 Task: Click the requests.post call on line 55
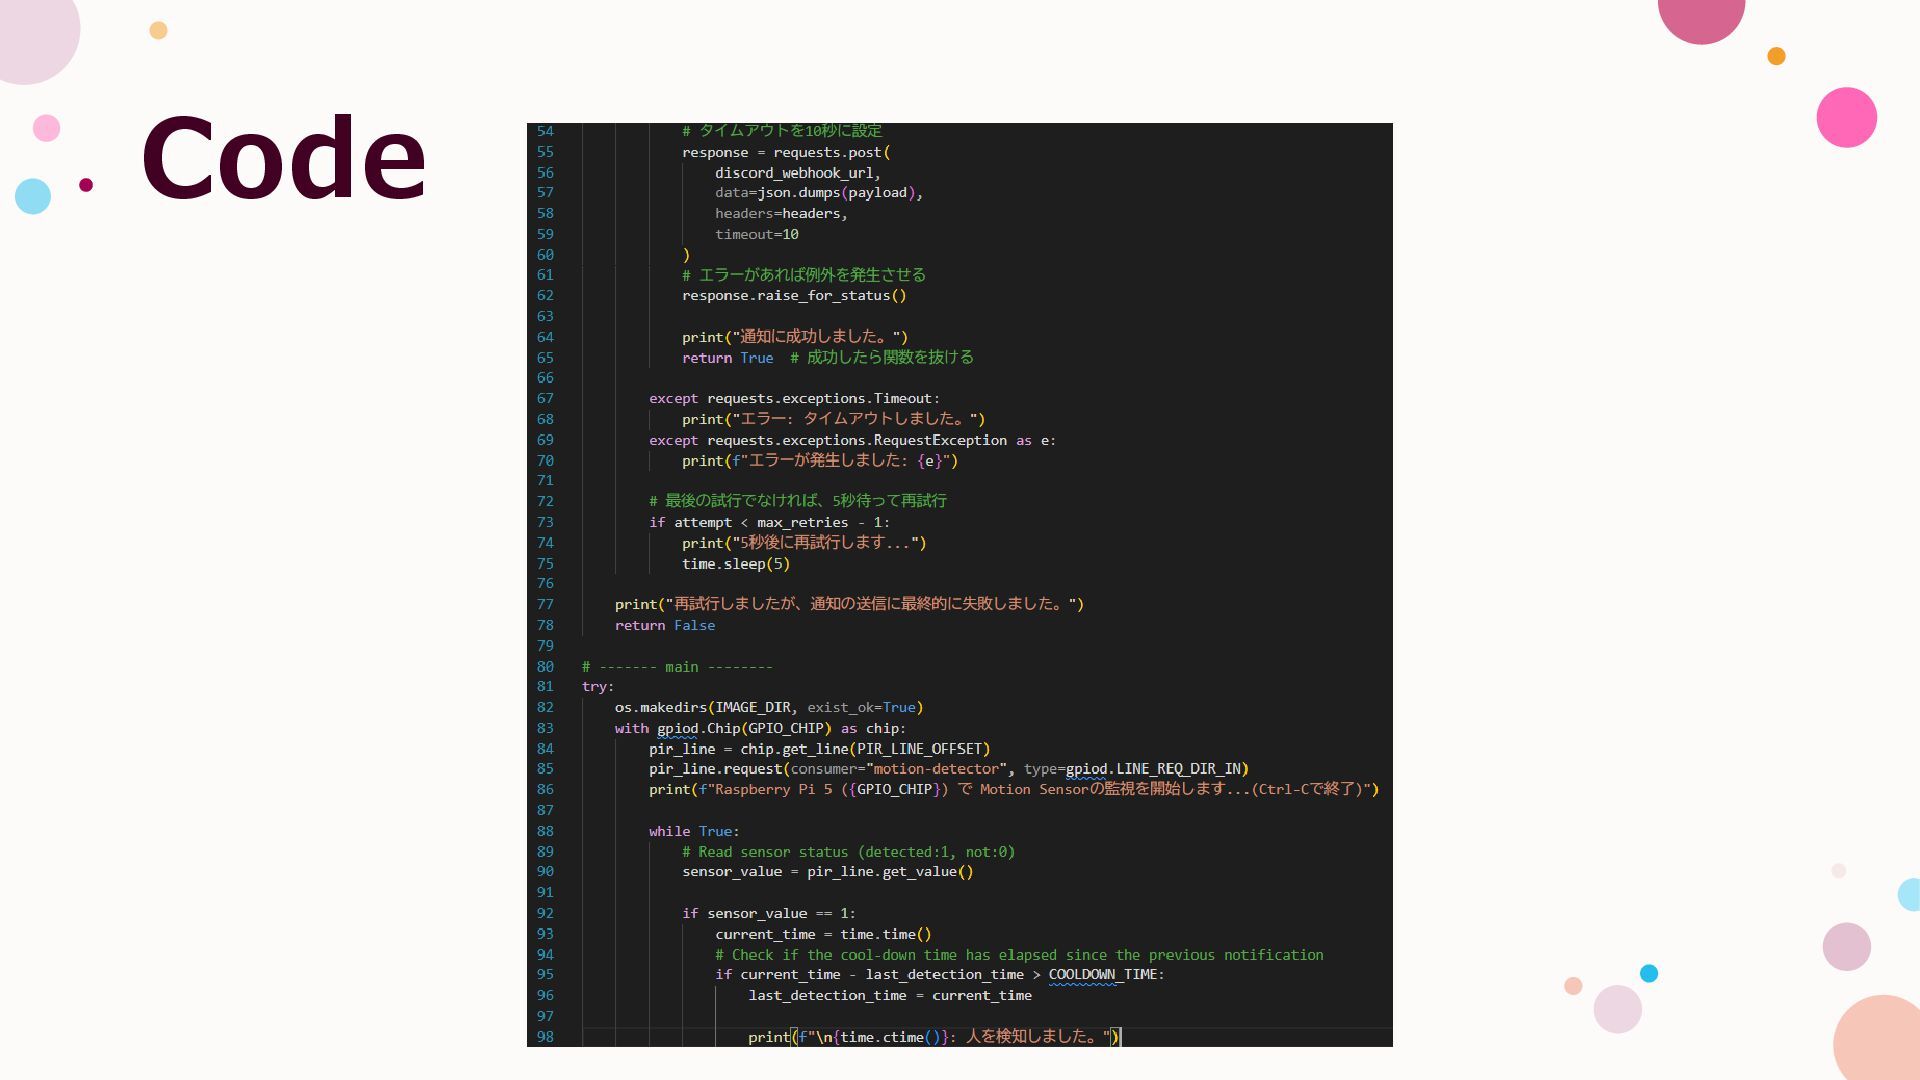830,152
